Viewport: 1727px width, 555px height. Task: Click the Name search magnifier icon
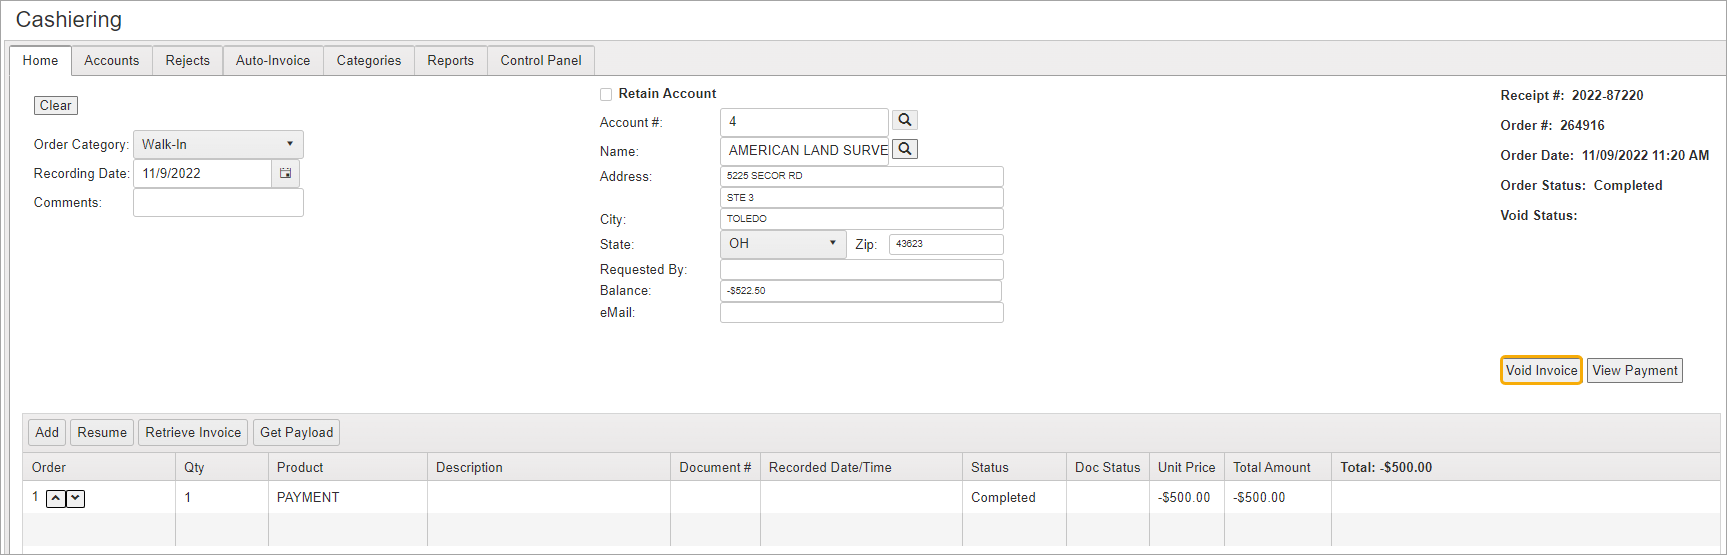tap(904, 149)
